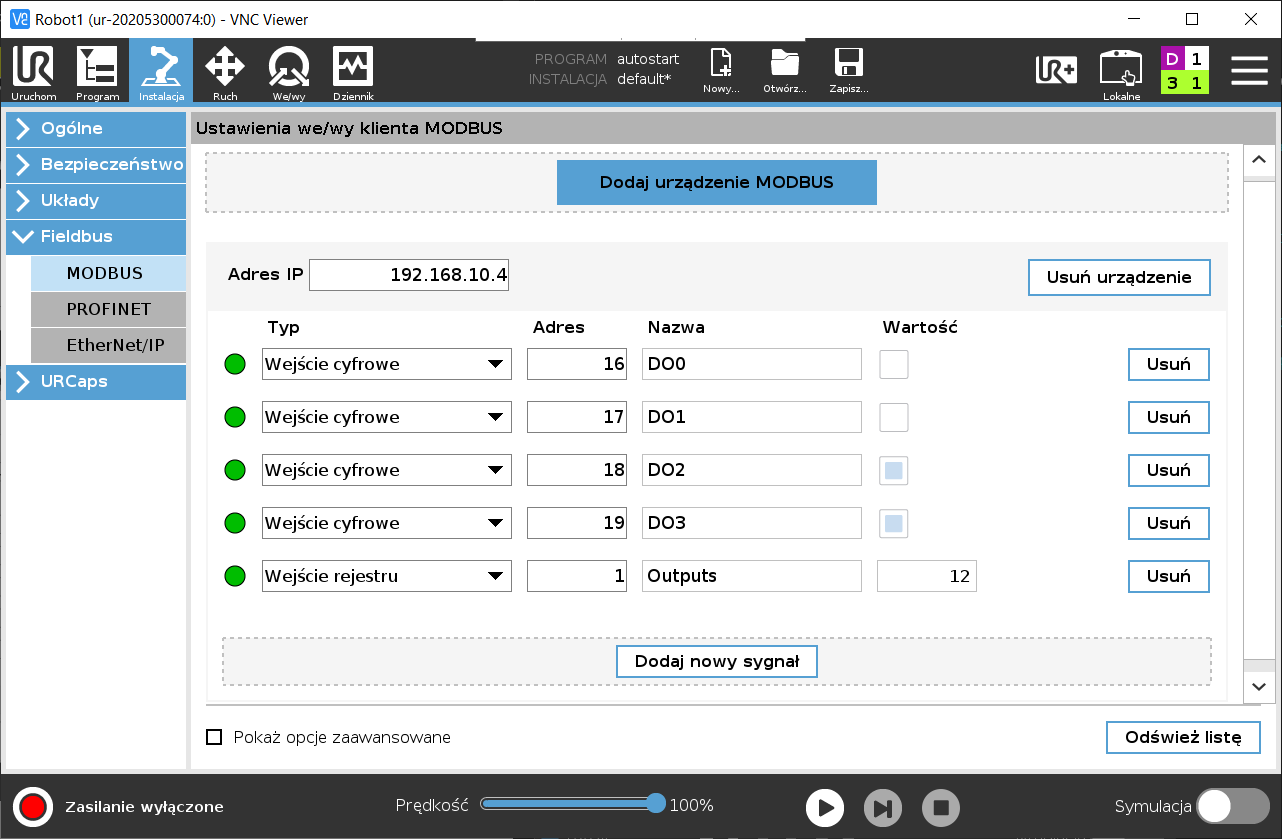Click the Dodaj nowy sygnał button
Viewport: 1282px width, 839px height.
[717, 661]
